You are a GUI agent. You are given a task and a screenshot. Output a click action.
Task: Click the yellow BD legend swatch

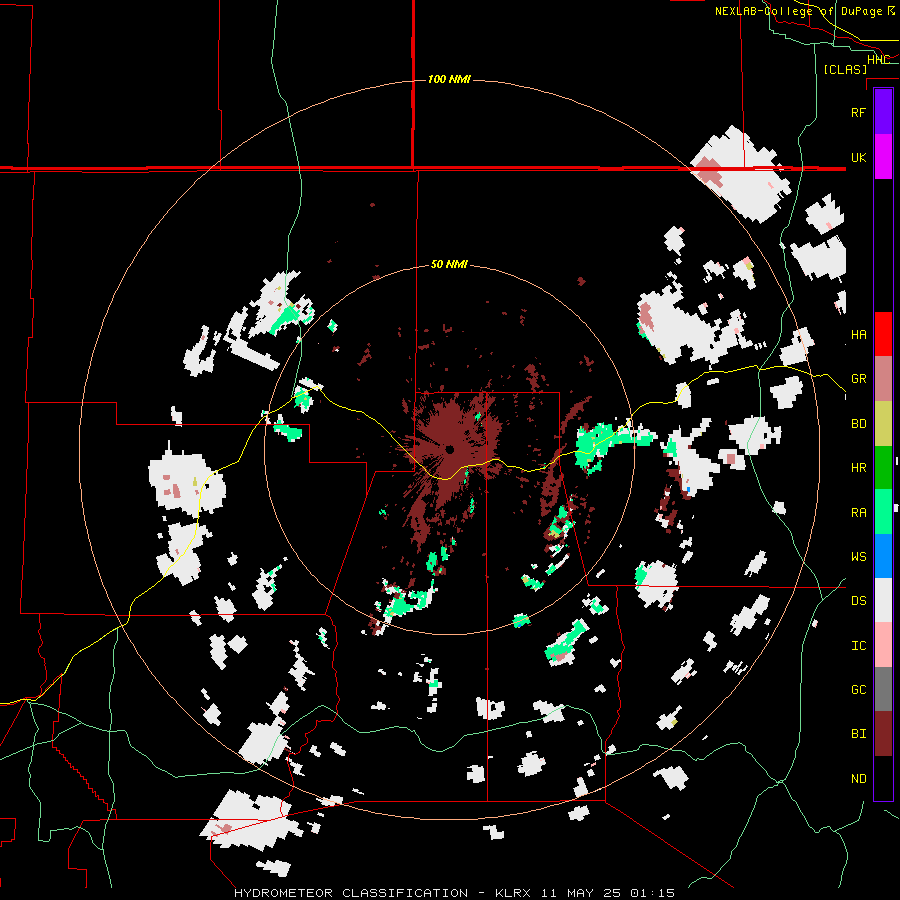pyautogui.click(x=883, y=424)
